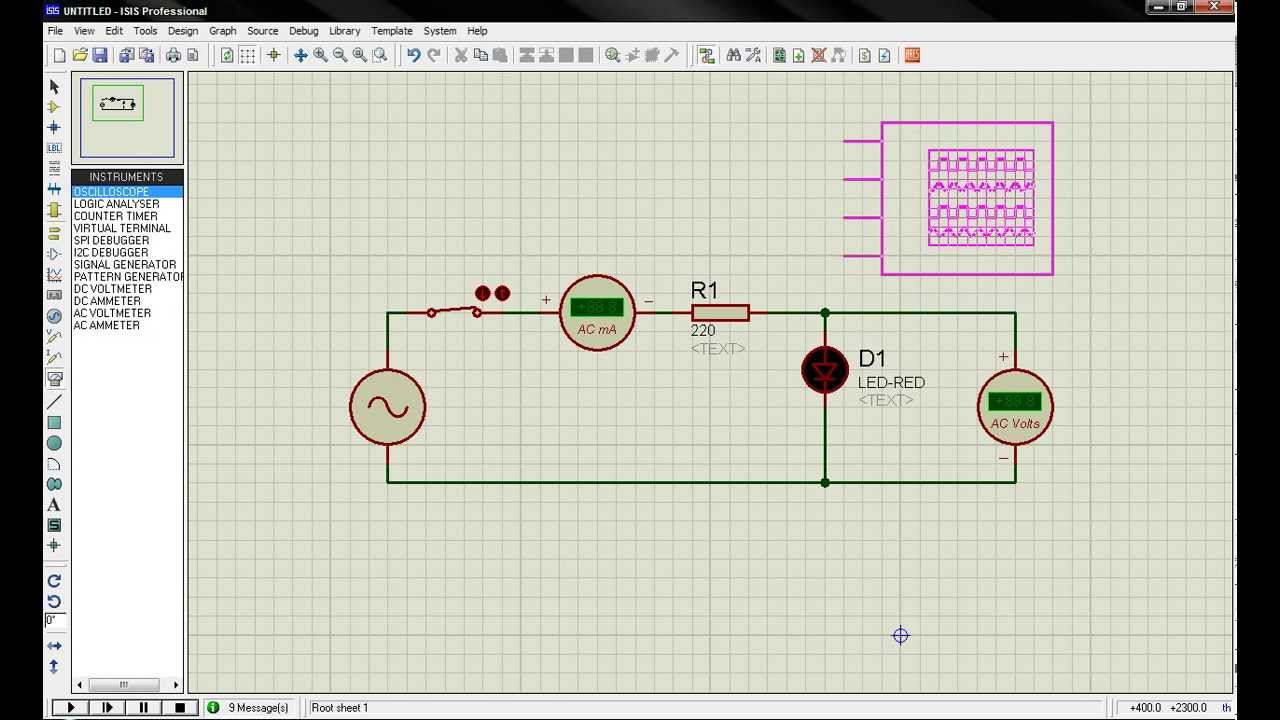Create a new design file
The width and height of the screenshot is (1280, 720).
(x=60, y=55)
